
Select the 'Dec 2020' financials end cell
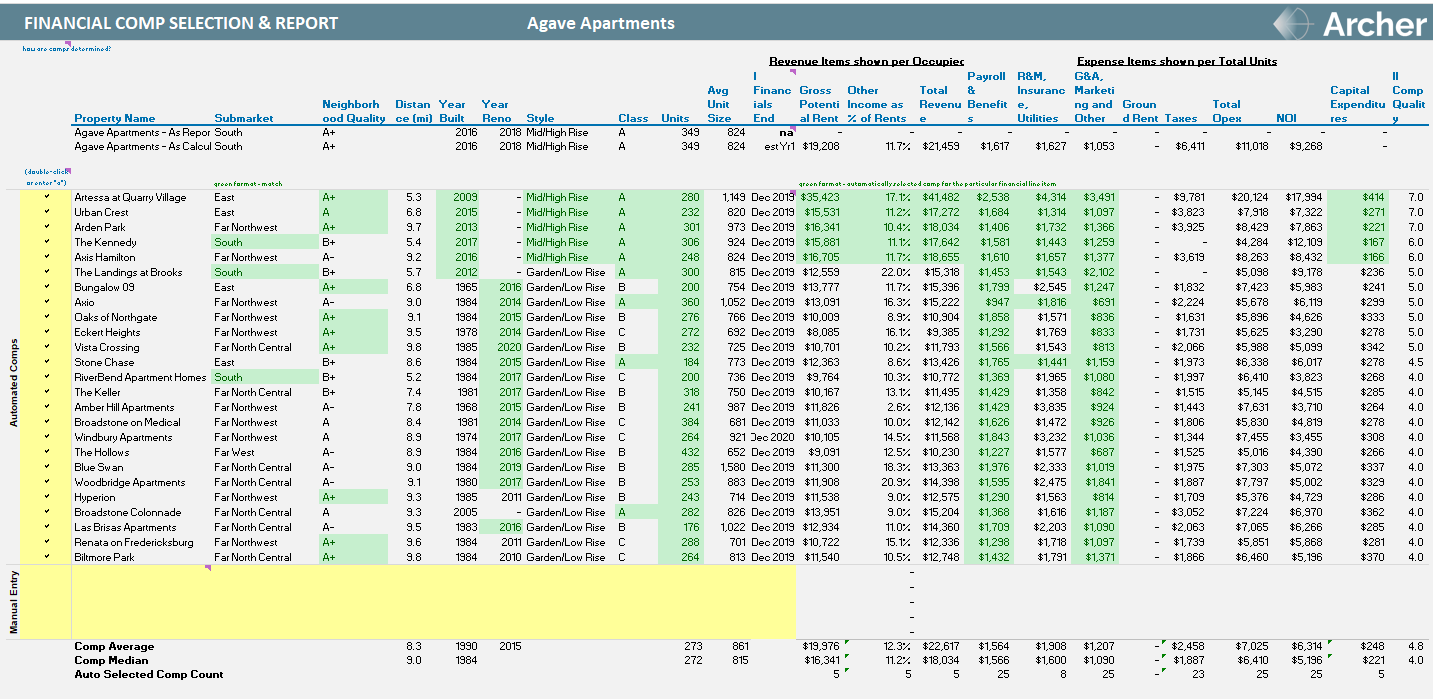(774, 437)
